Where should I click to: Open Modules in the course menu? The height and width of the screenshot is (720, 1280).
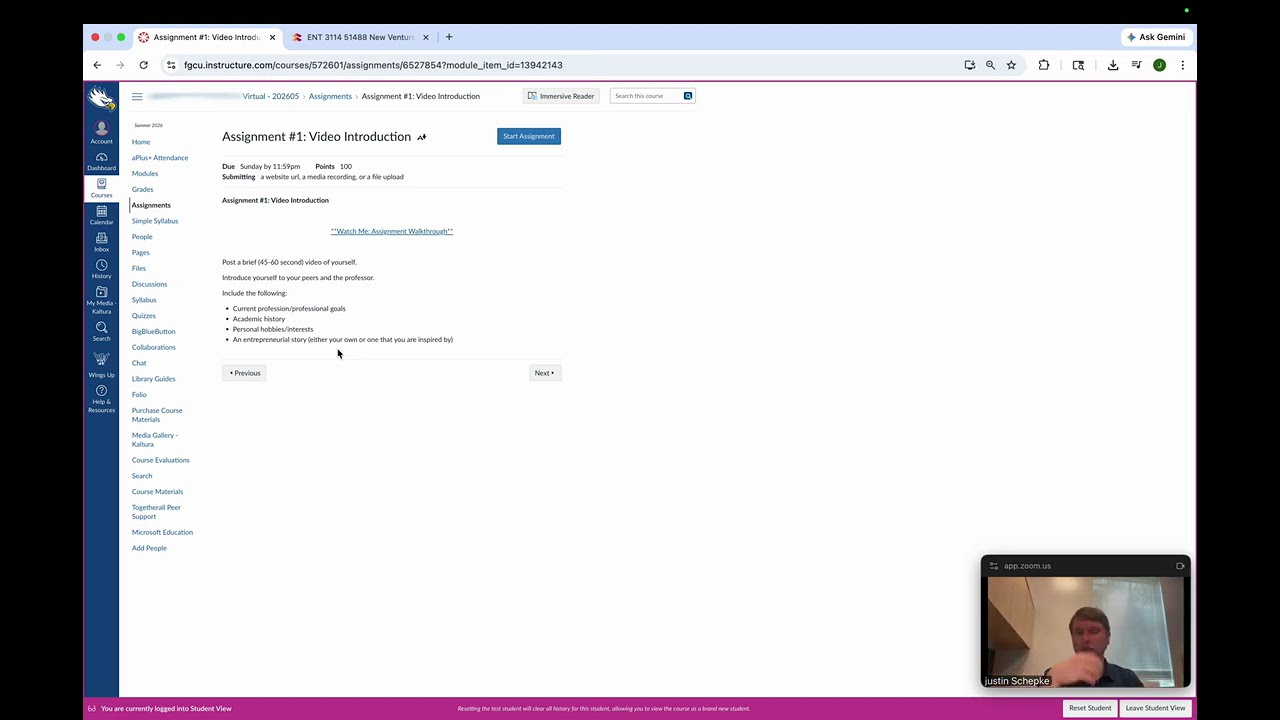pos(145,173)
